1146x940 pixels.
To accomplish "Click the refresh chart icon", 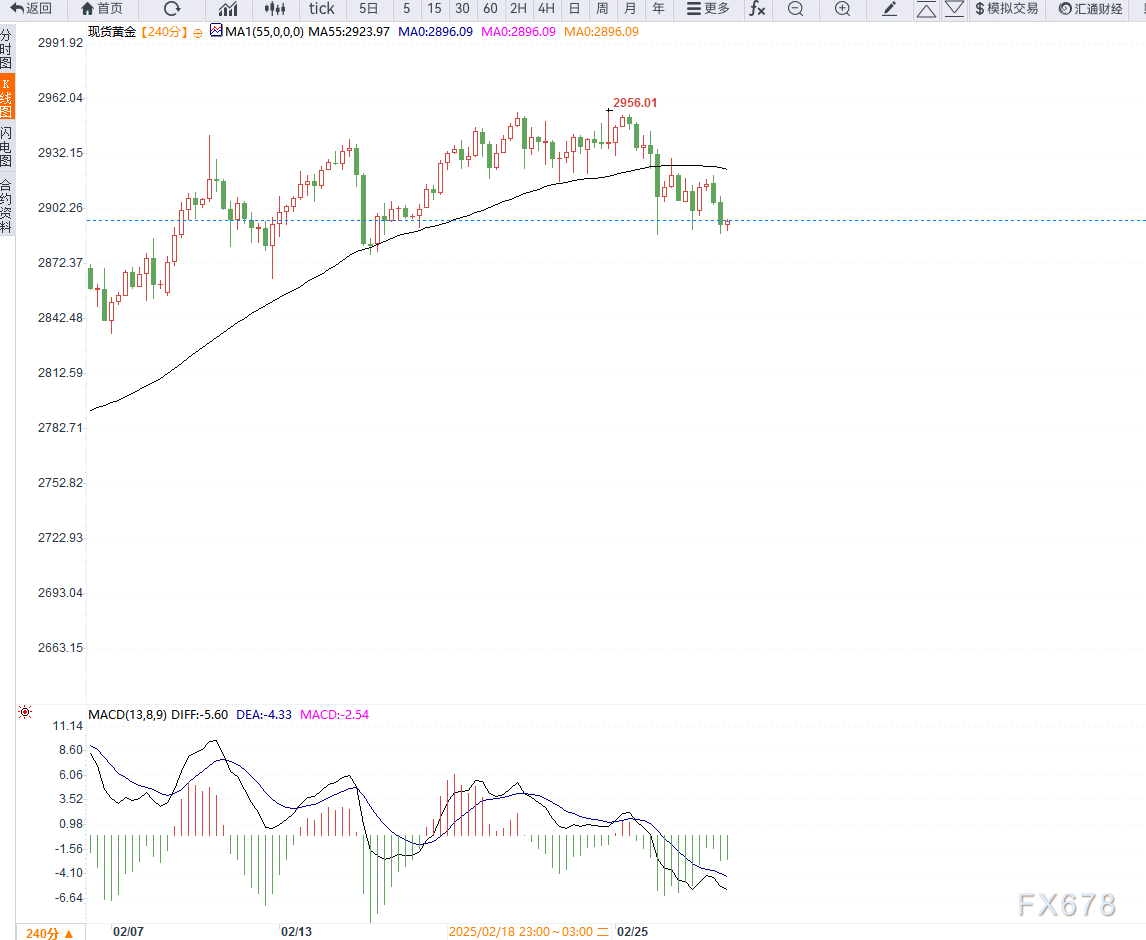I will pyautogui.click(x=172, y=9).
